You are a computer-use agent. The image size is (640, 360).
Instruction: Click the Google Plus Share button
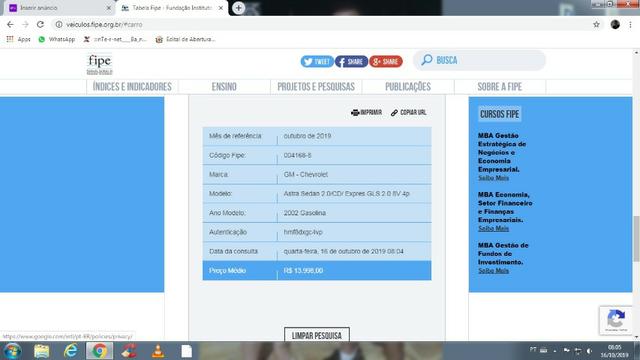(386, 62)
